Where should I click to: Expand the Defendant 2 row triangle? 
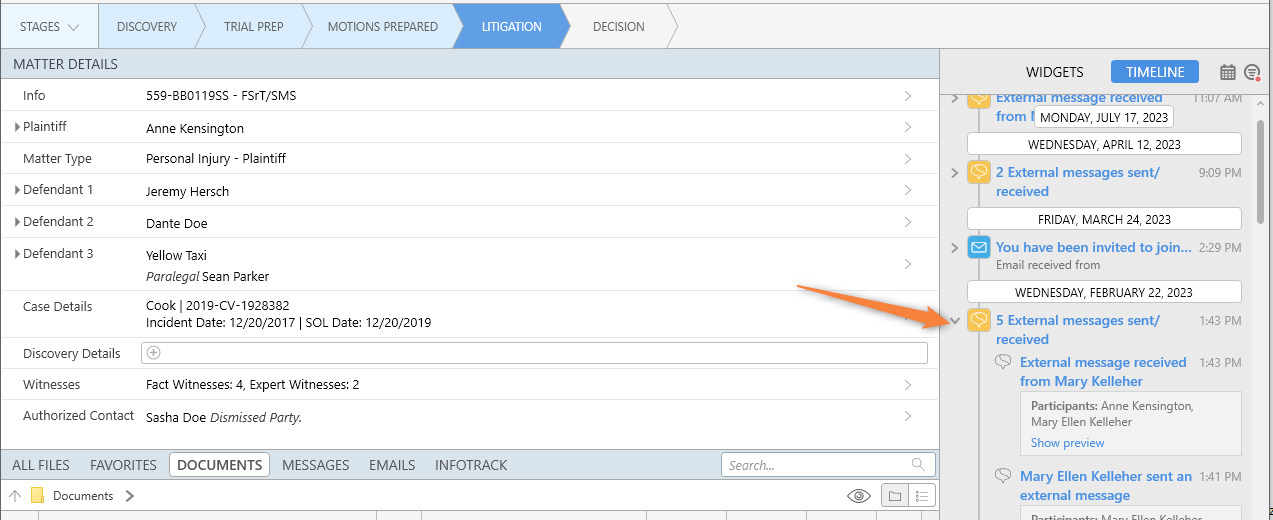click(17, 222)
